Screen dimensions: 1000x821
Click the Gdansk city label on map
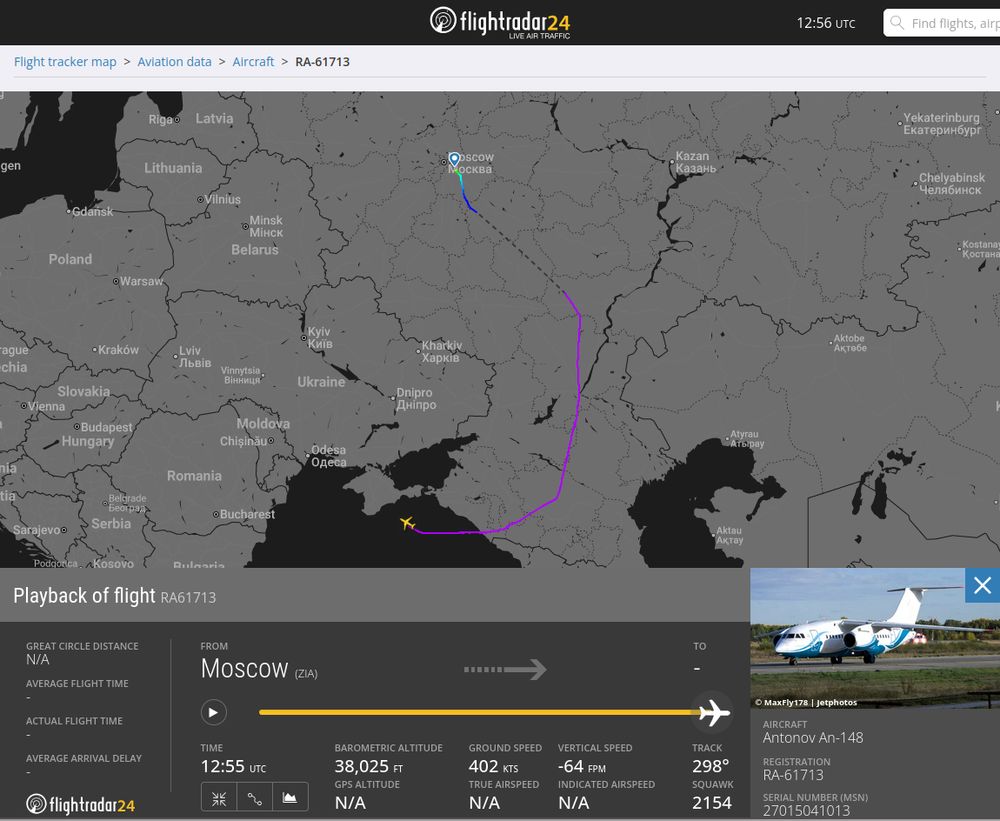92,211
